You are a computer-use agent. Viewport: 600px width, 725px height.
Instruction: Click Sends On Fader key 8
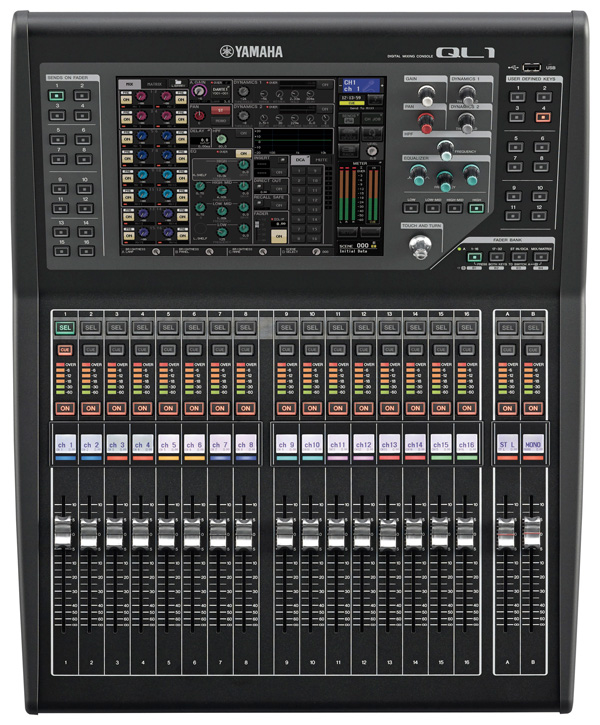[x=84, y=160]
